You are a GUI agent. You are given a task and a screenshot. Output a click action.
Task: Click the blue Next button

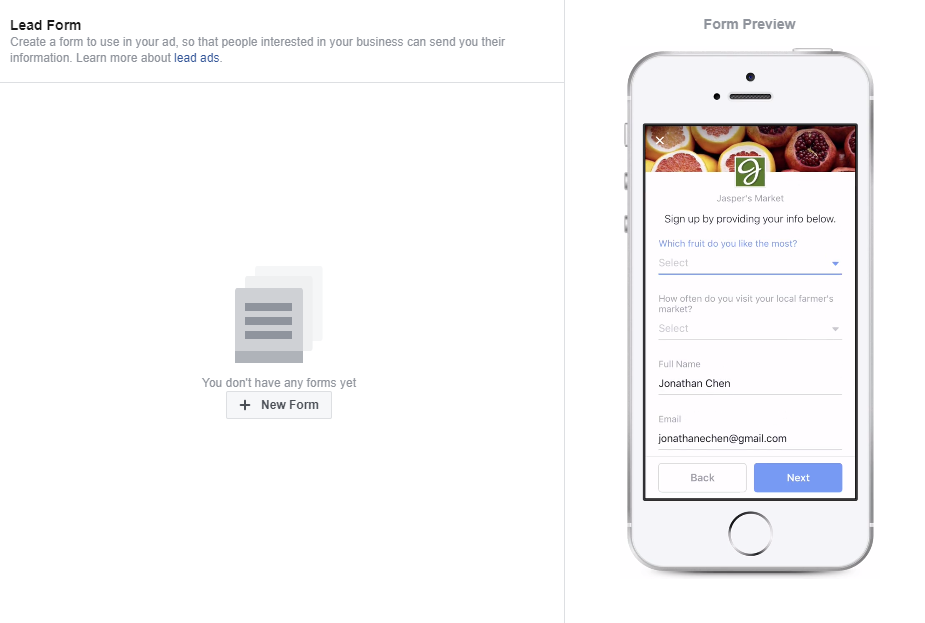[798, 477]
